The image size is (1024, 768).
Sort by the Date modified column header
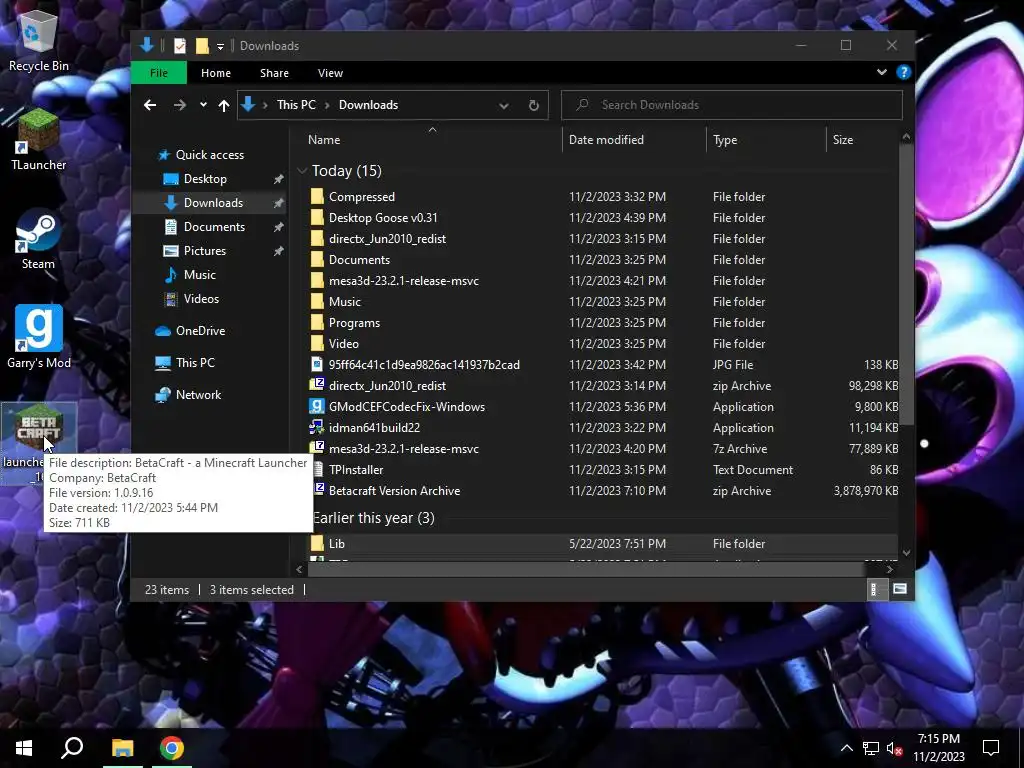pyautogui.click(x=633, y=140)
